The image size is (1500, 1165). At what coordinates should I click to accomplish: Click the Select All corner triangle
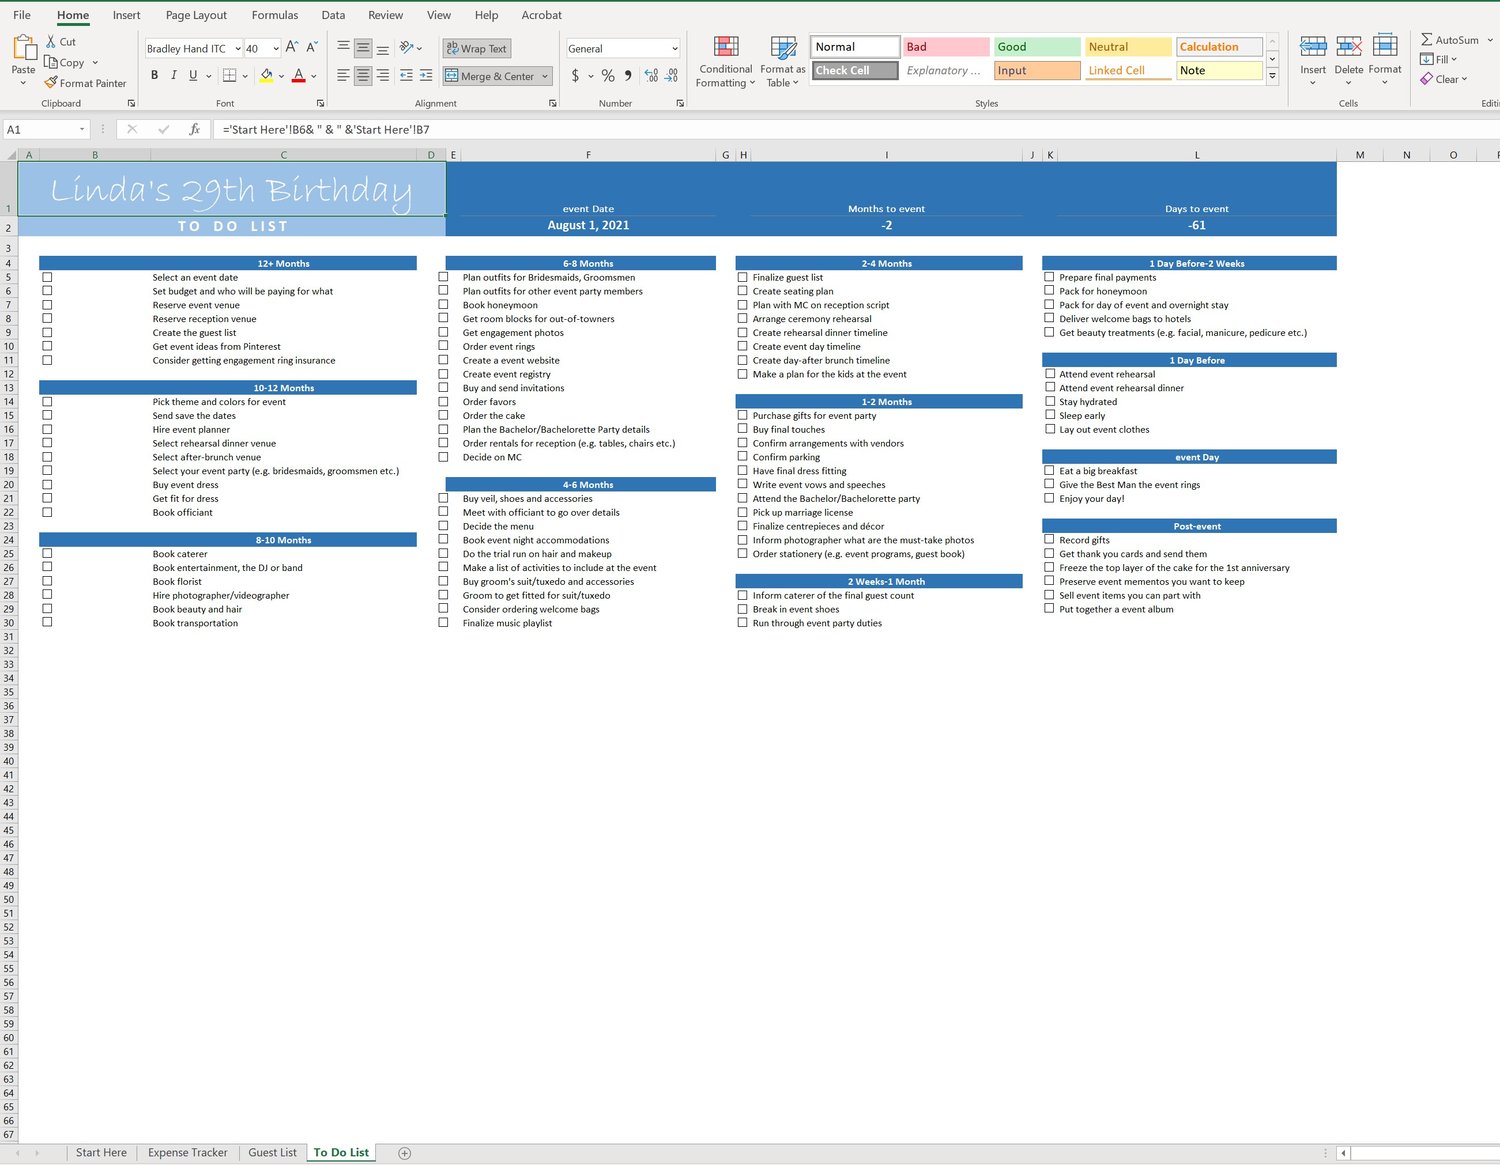pos(10,155)
